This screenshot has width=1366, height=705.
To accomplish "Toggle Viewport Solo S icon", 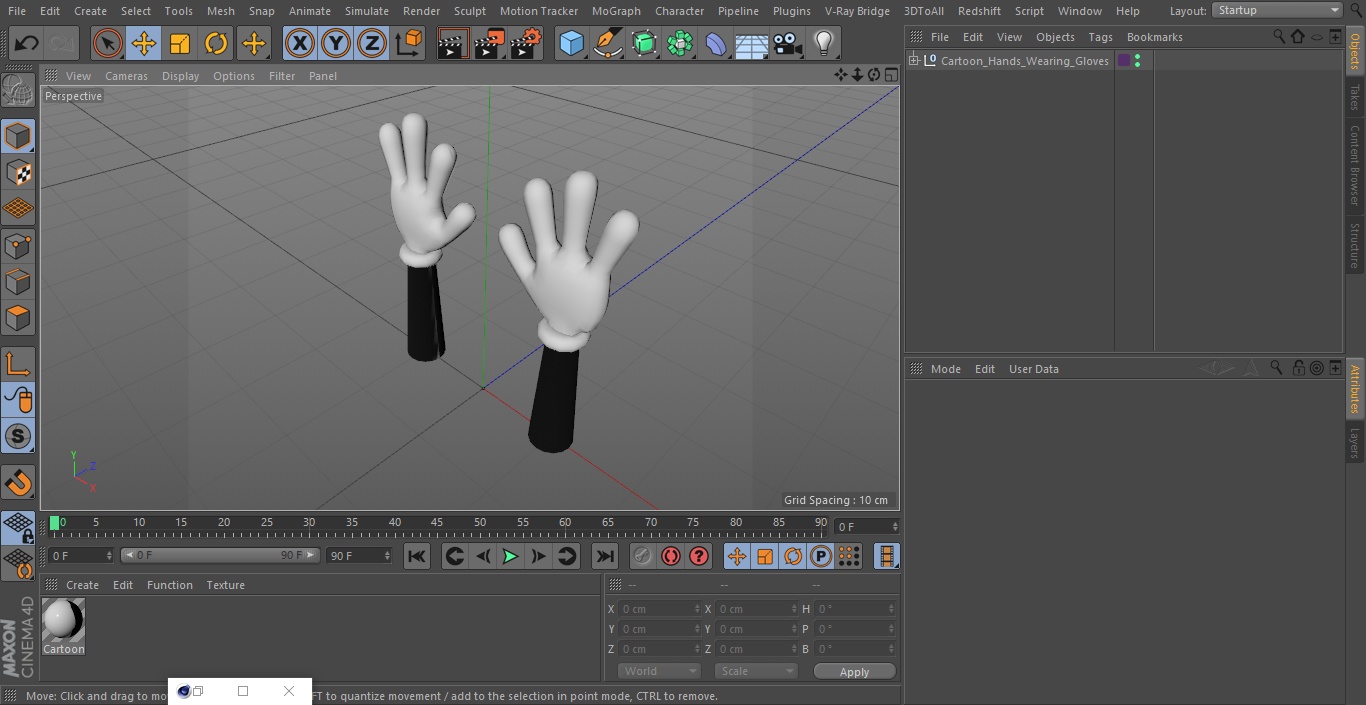I will [18, 436].
